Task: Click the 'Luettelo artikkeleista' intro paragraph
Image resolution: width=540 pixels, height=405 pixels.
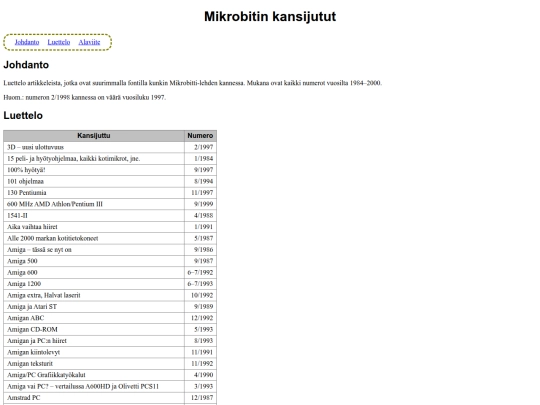Action: pos(193,83)
